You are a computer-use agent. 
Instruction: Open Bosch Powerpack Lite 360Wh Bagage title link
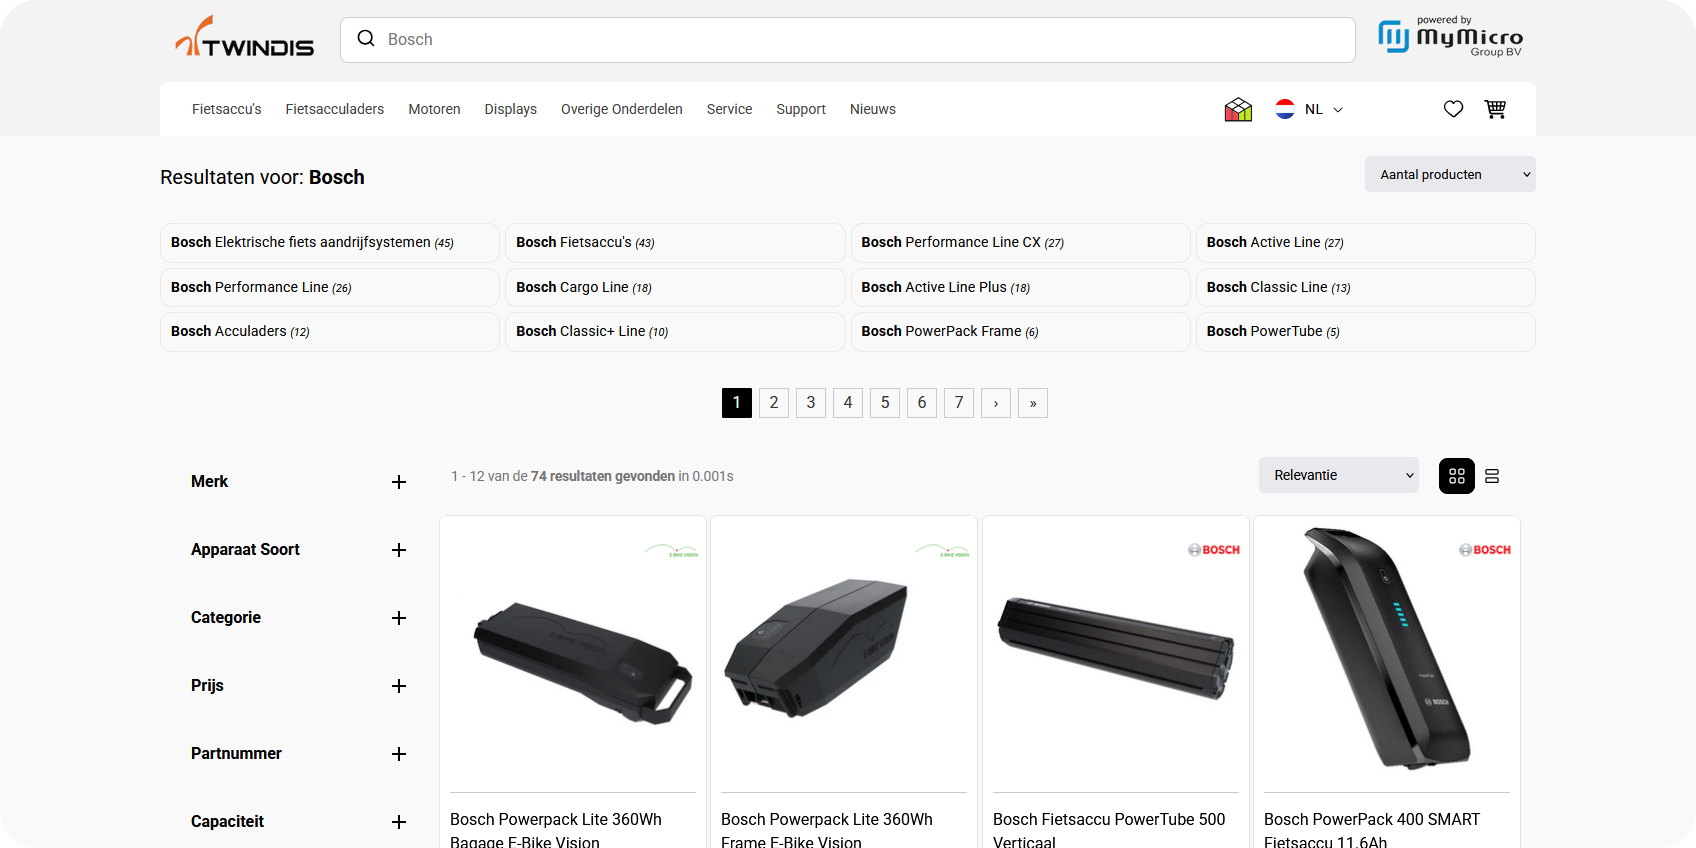click(x=556, y=830)
